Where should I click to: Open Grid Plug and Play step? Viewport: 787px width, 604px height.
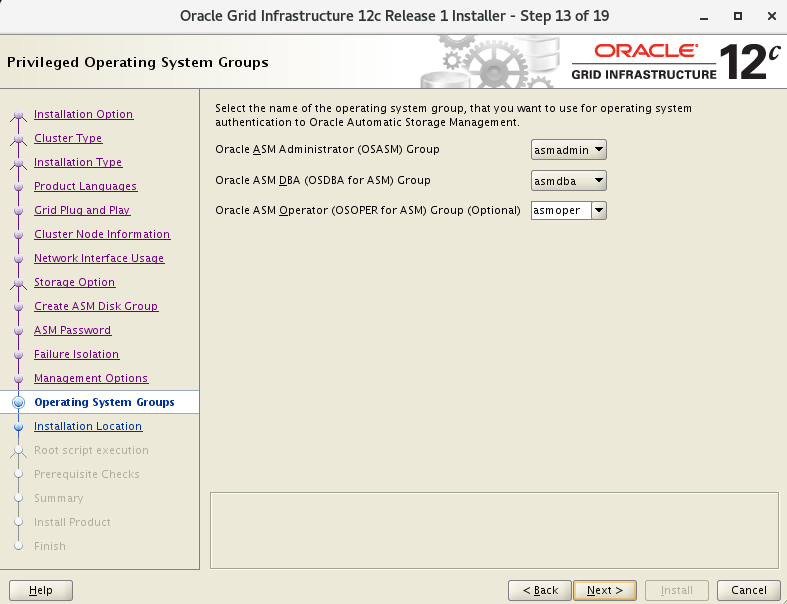click(x=82, y=210)
